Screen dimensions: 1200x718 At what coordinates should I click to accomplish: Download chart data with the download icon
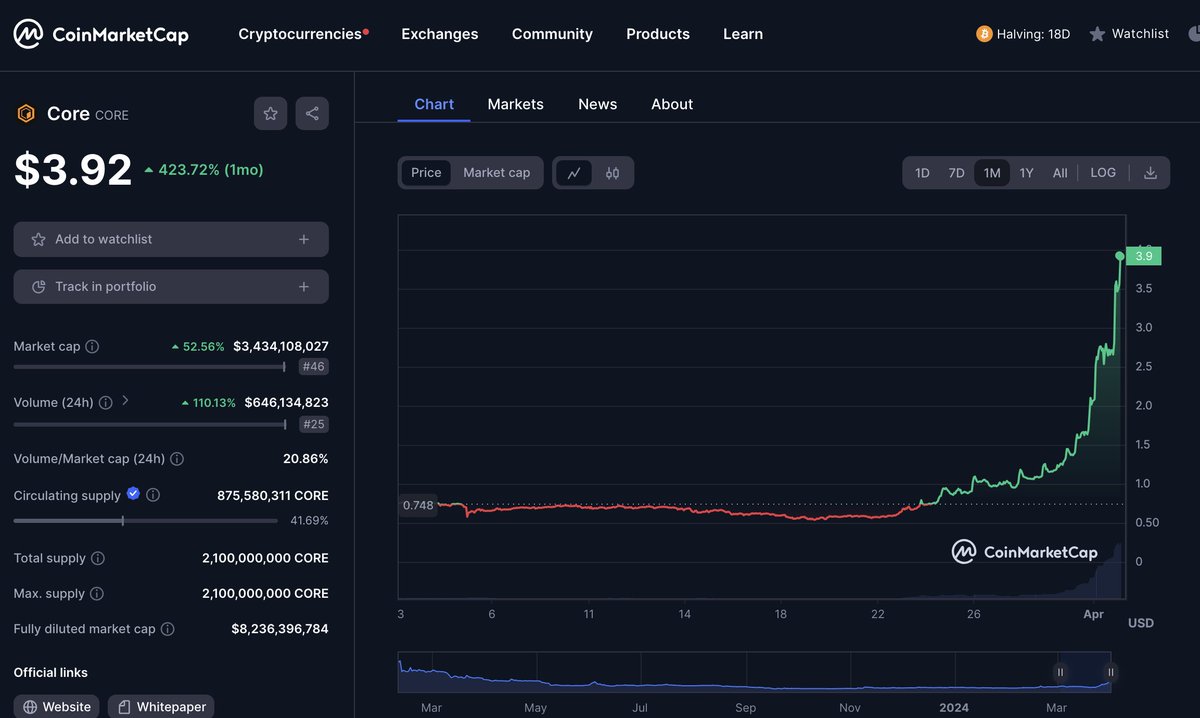click(x=1150, y=173)
